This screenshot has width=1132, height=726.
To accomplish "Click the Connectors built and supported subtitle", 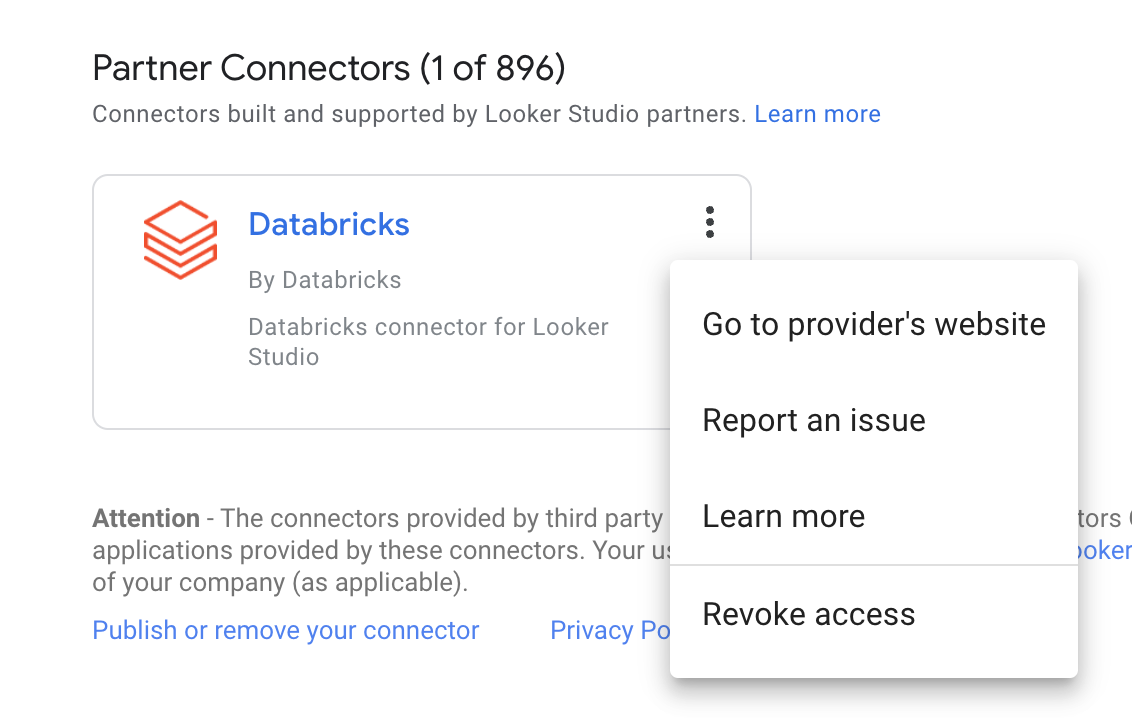I will point(419,114).
